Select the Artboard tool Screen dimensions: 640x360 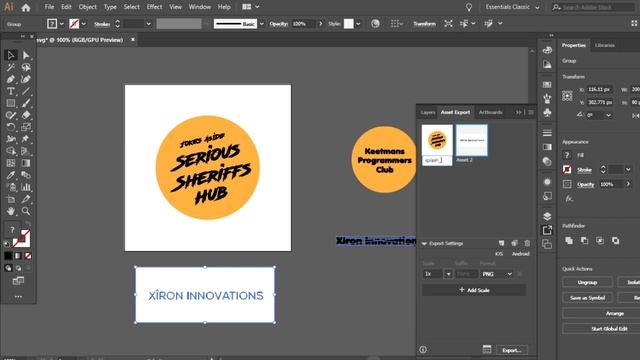[11, 199]
